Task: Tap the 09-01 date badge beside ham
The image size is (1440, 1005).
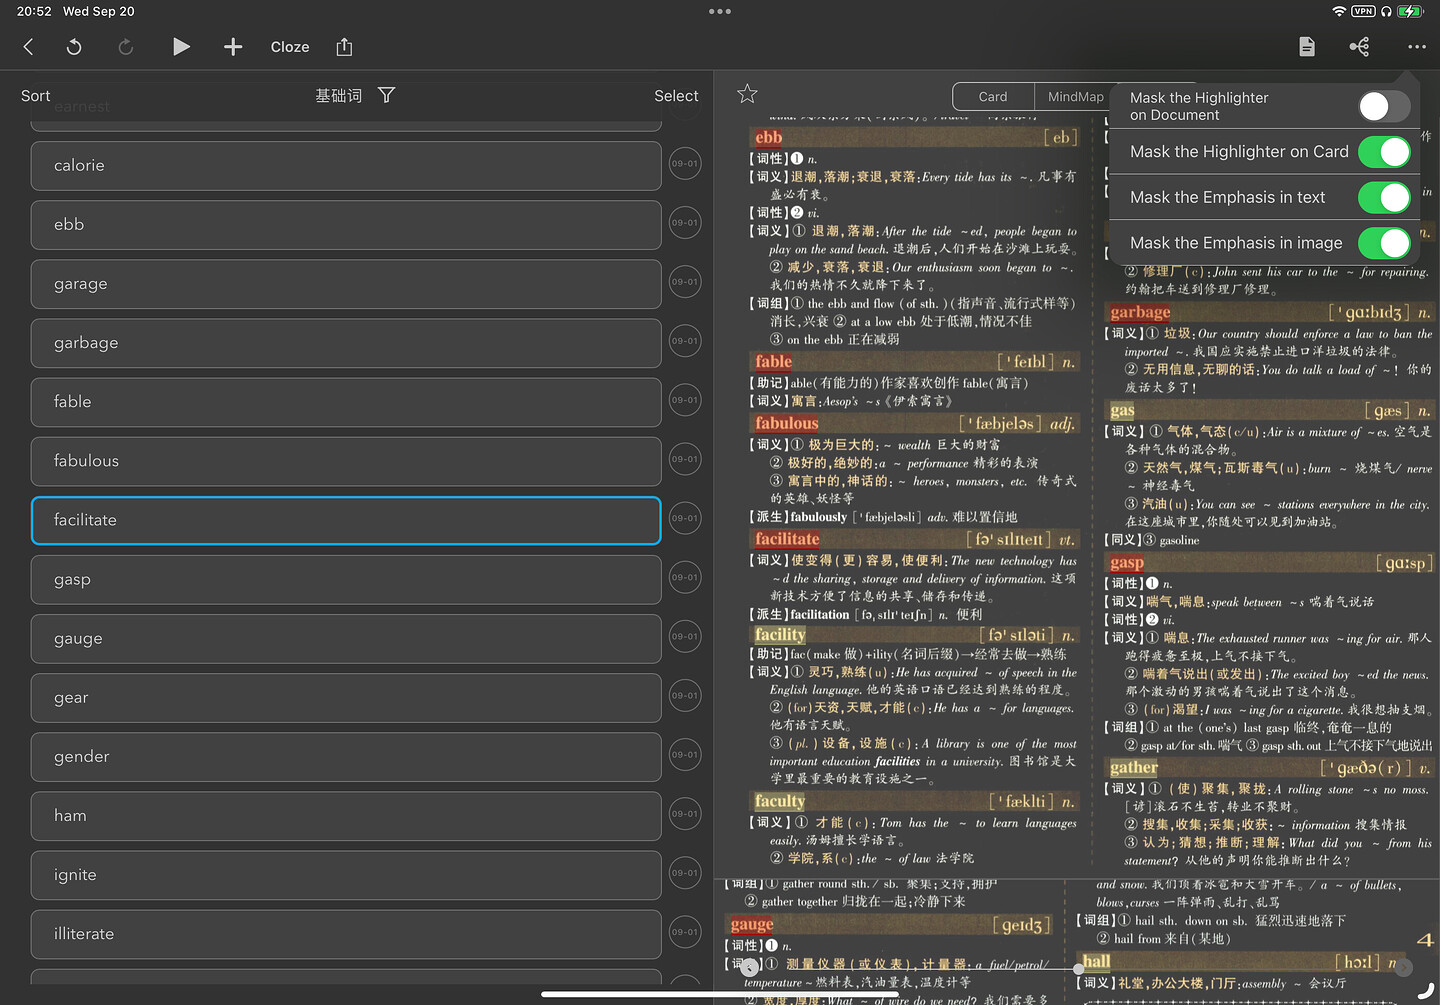Action: click(685, 813)
